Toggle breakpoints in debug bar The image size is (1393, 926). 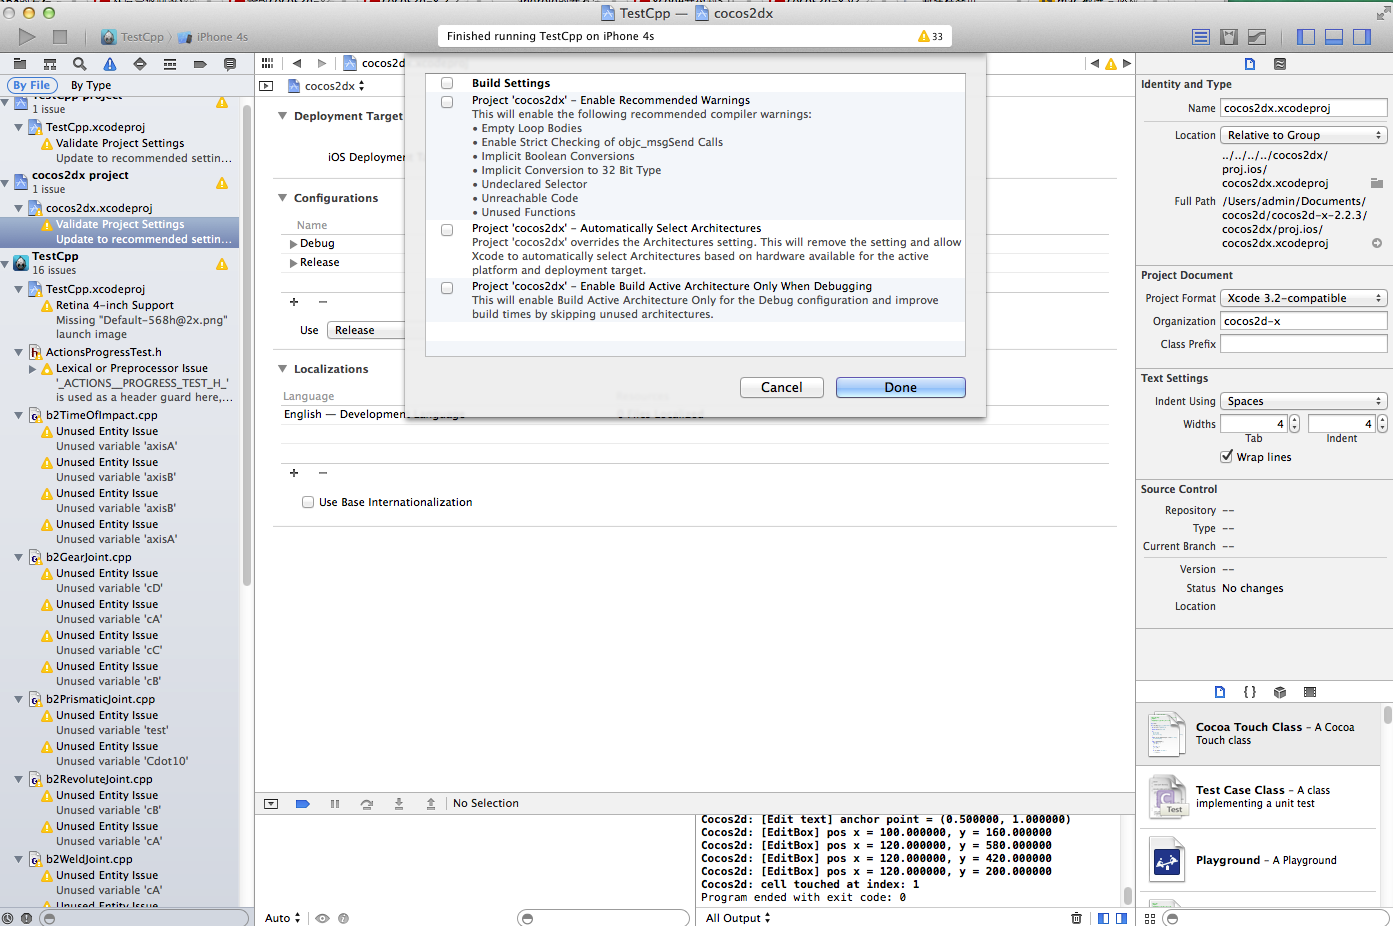[x=303, y=803]
